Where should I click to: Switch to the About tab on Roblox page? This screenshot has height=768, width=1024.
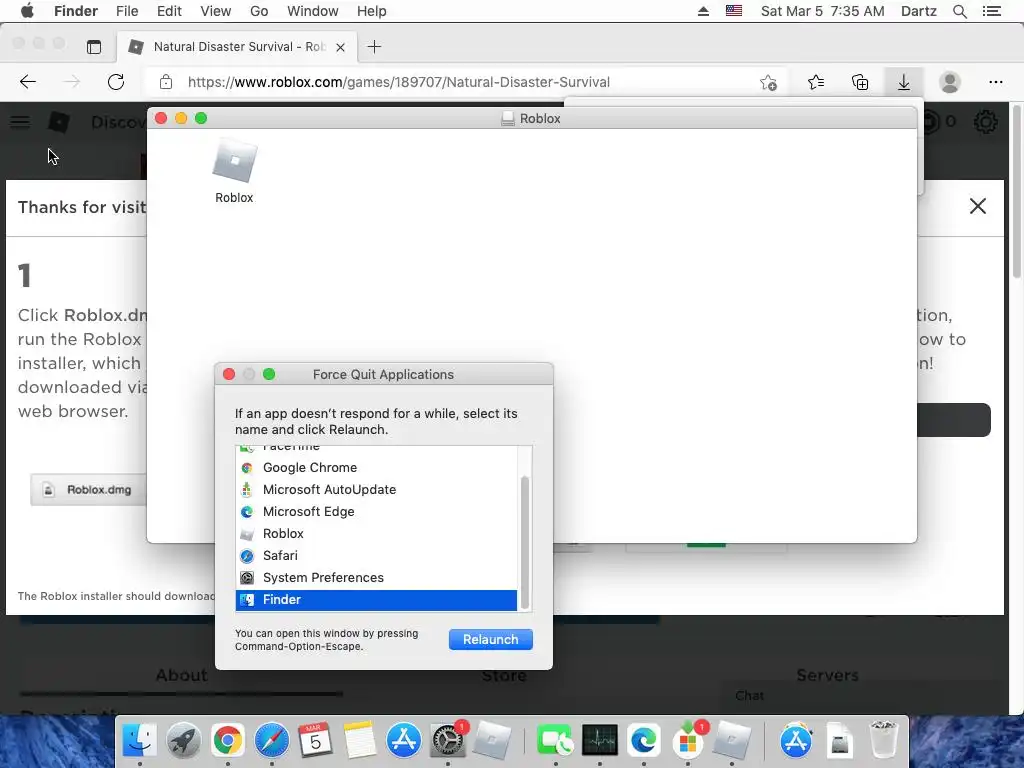(x=182, y=675)
